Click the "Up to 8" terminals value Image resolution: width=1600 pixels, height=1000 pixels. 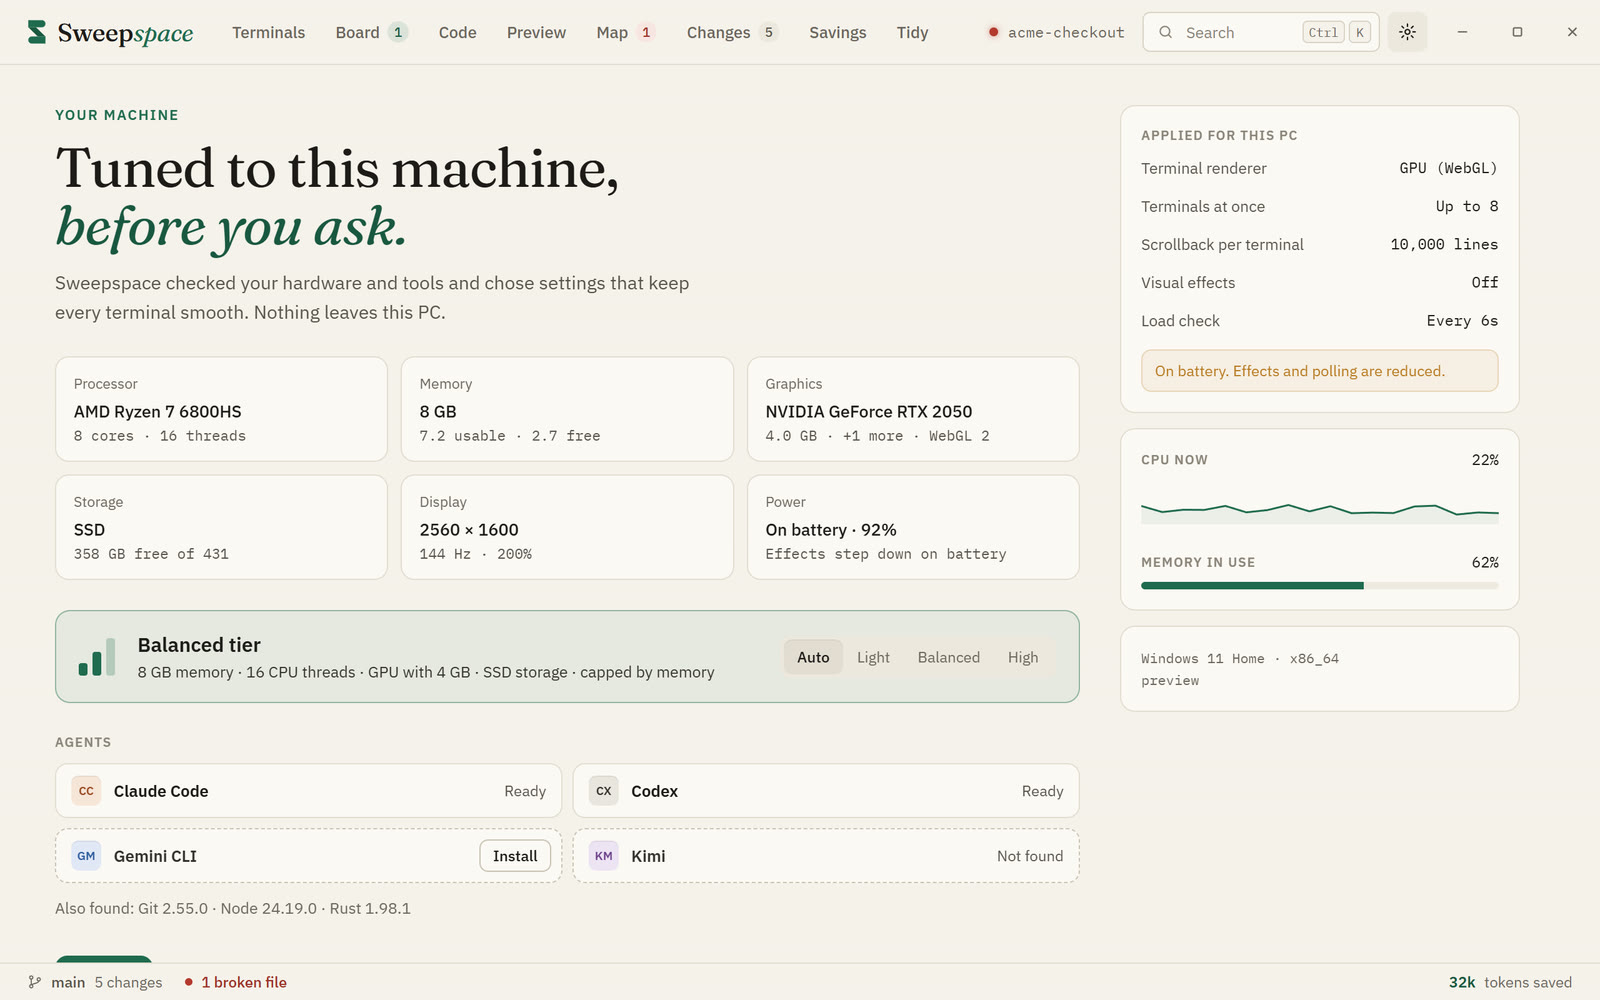pos(1467,206)
